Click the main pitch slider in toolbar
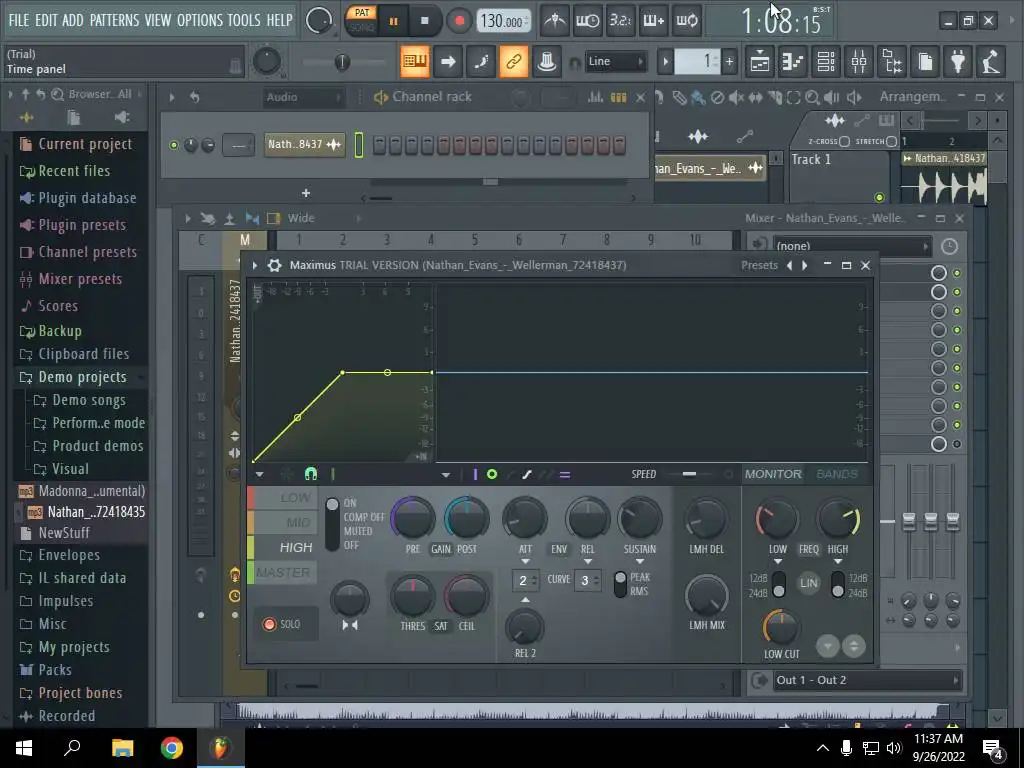This screenshot has height=768, width=1024. point(344,62)
